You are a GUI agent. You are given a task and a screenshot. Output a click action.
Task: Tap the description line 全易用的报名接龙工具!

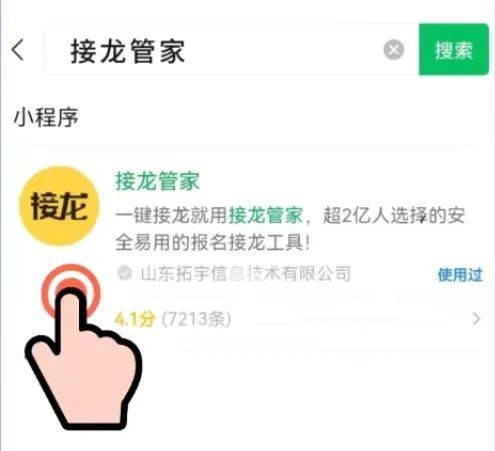(x=212, y=242)
